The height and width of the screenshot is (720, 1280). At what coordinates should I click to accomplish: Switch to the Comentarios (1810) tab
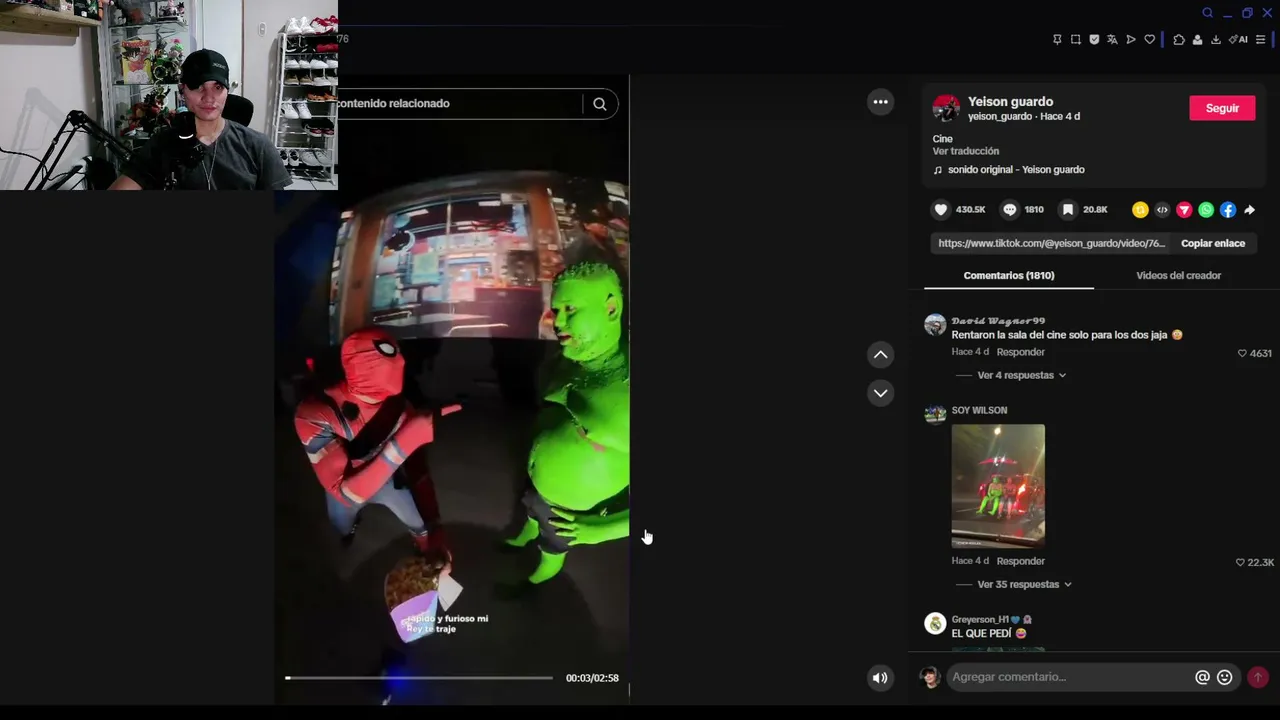tap(1009, 275)
